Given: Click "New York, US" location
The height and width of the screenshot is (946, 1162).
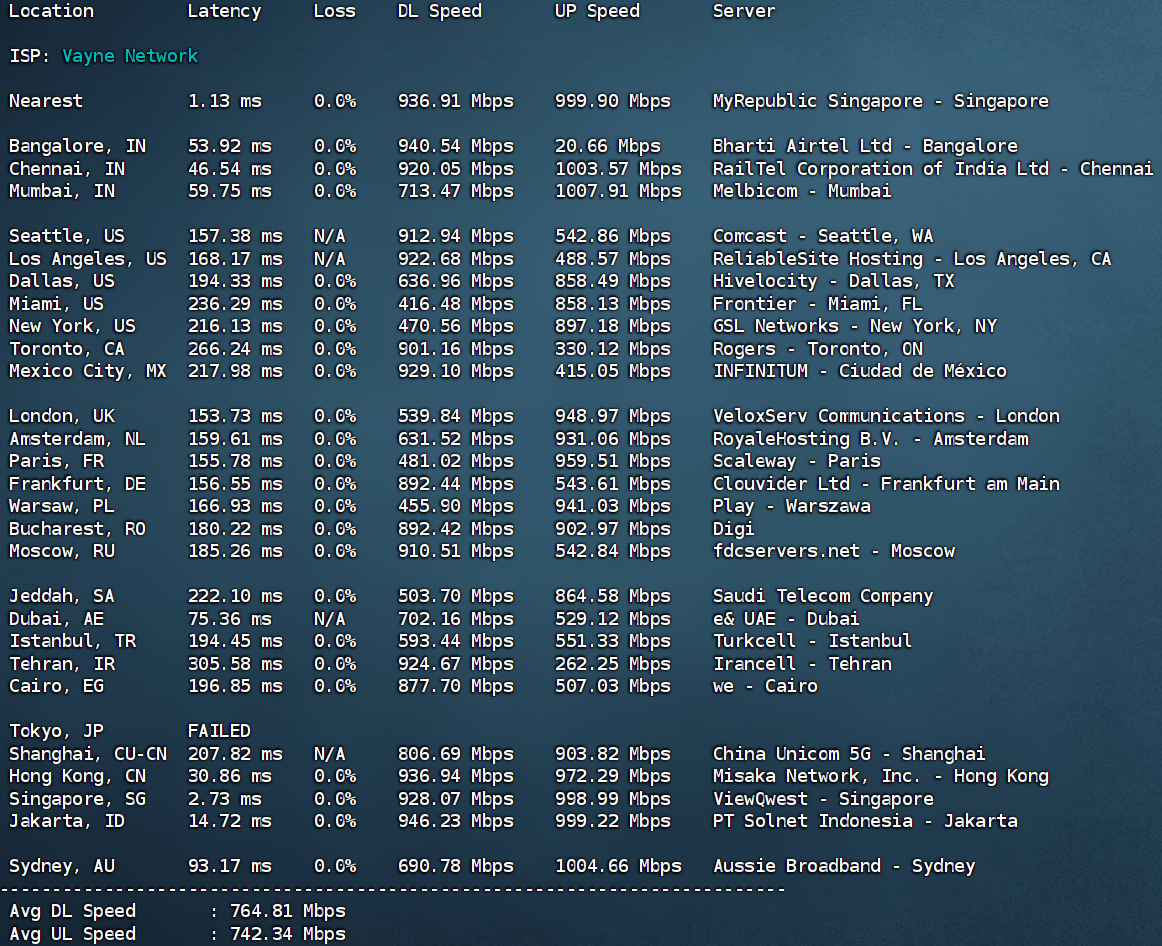Looking at the screenshot, I should [x=72, y=326].
